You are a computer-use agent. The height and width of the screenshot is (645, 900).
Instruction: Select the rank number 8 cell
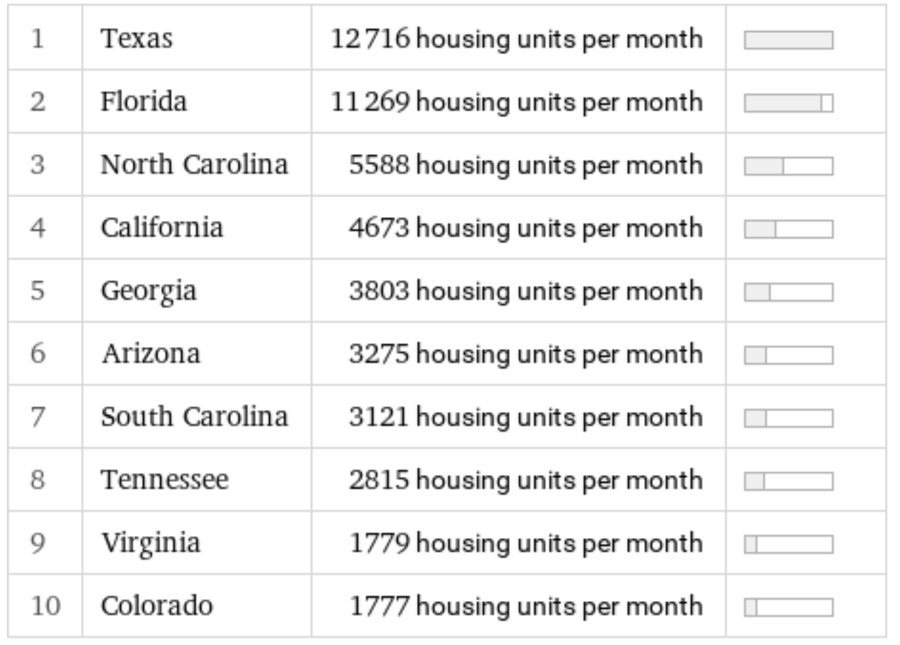[40, 480]
